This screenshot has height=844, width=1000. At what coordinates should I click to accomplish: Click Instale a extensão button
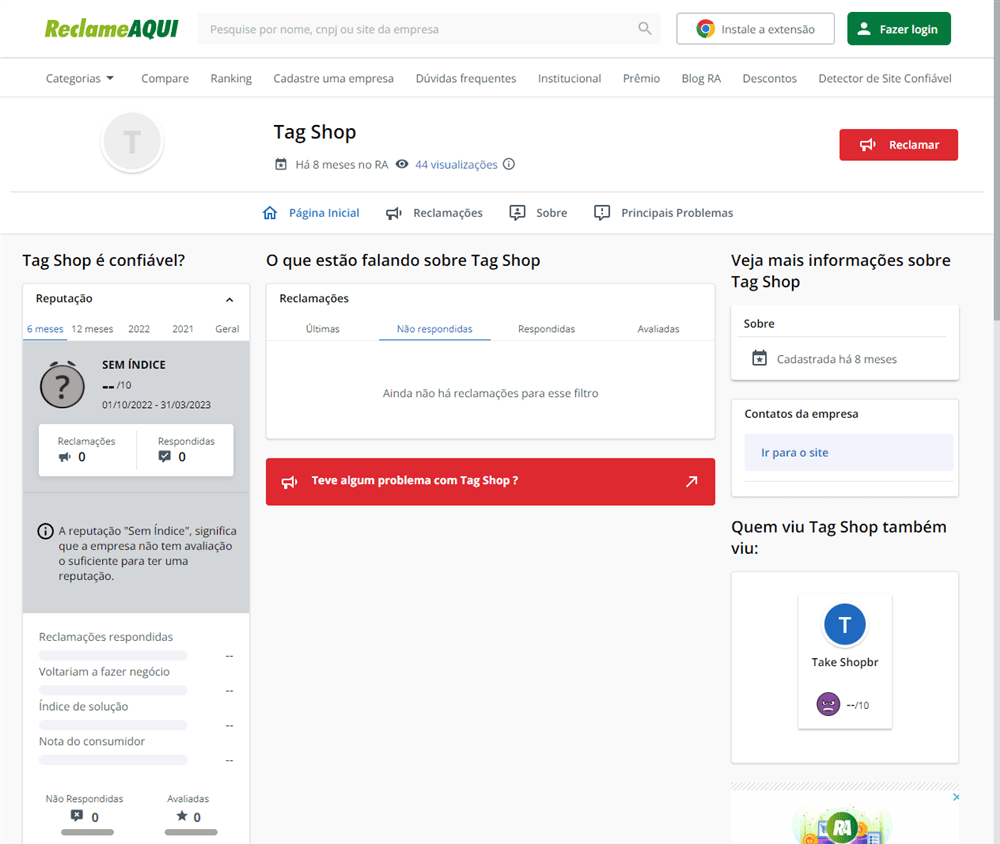pos(756,29)
